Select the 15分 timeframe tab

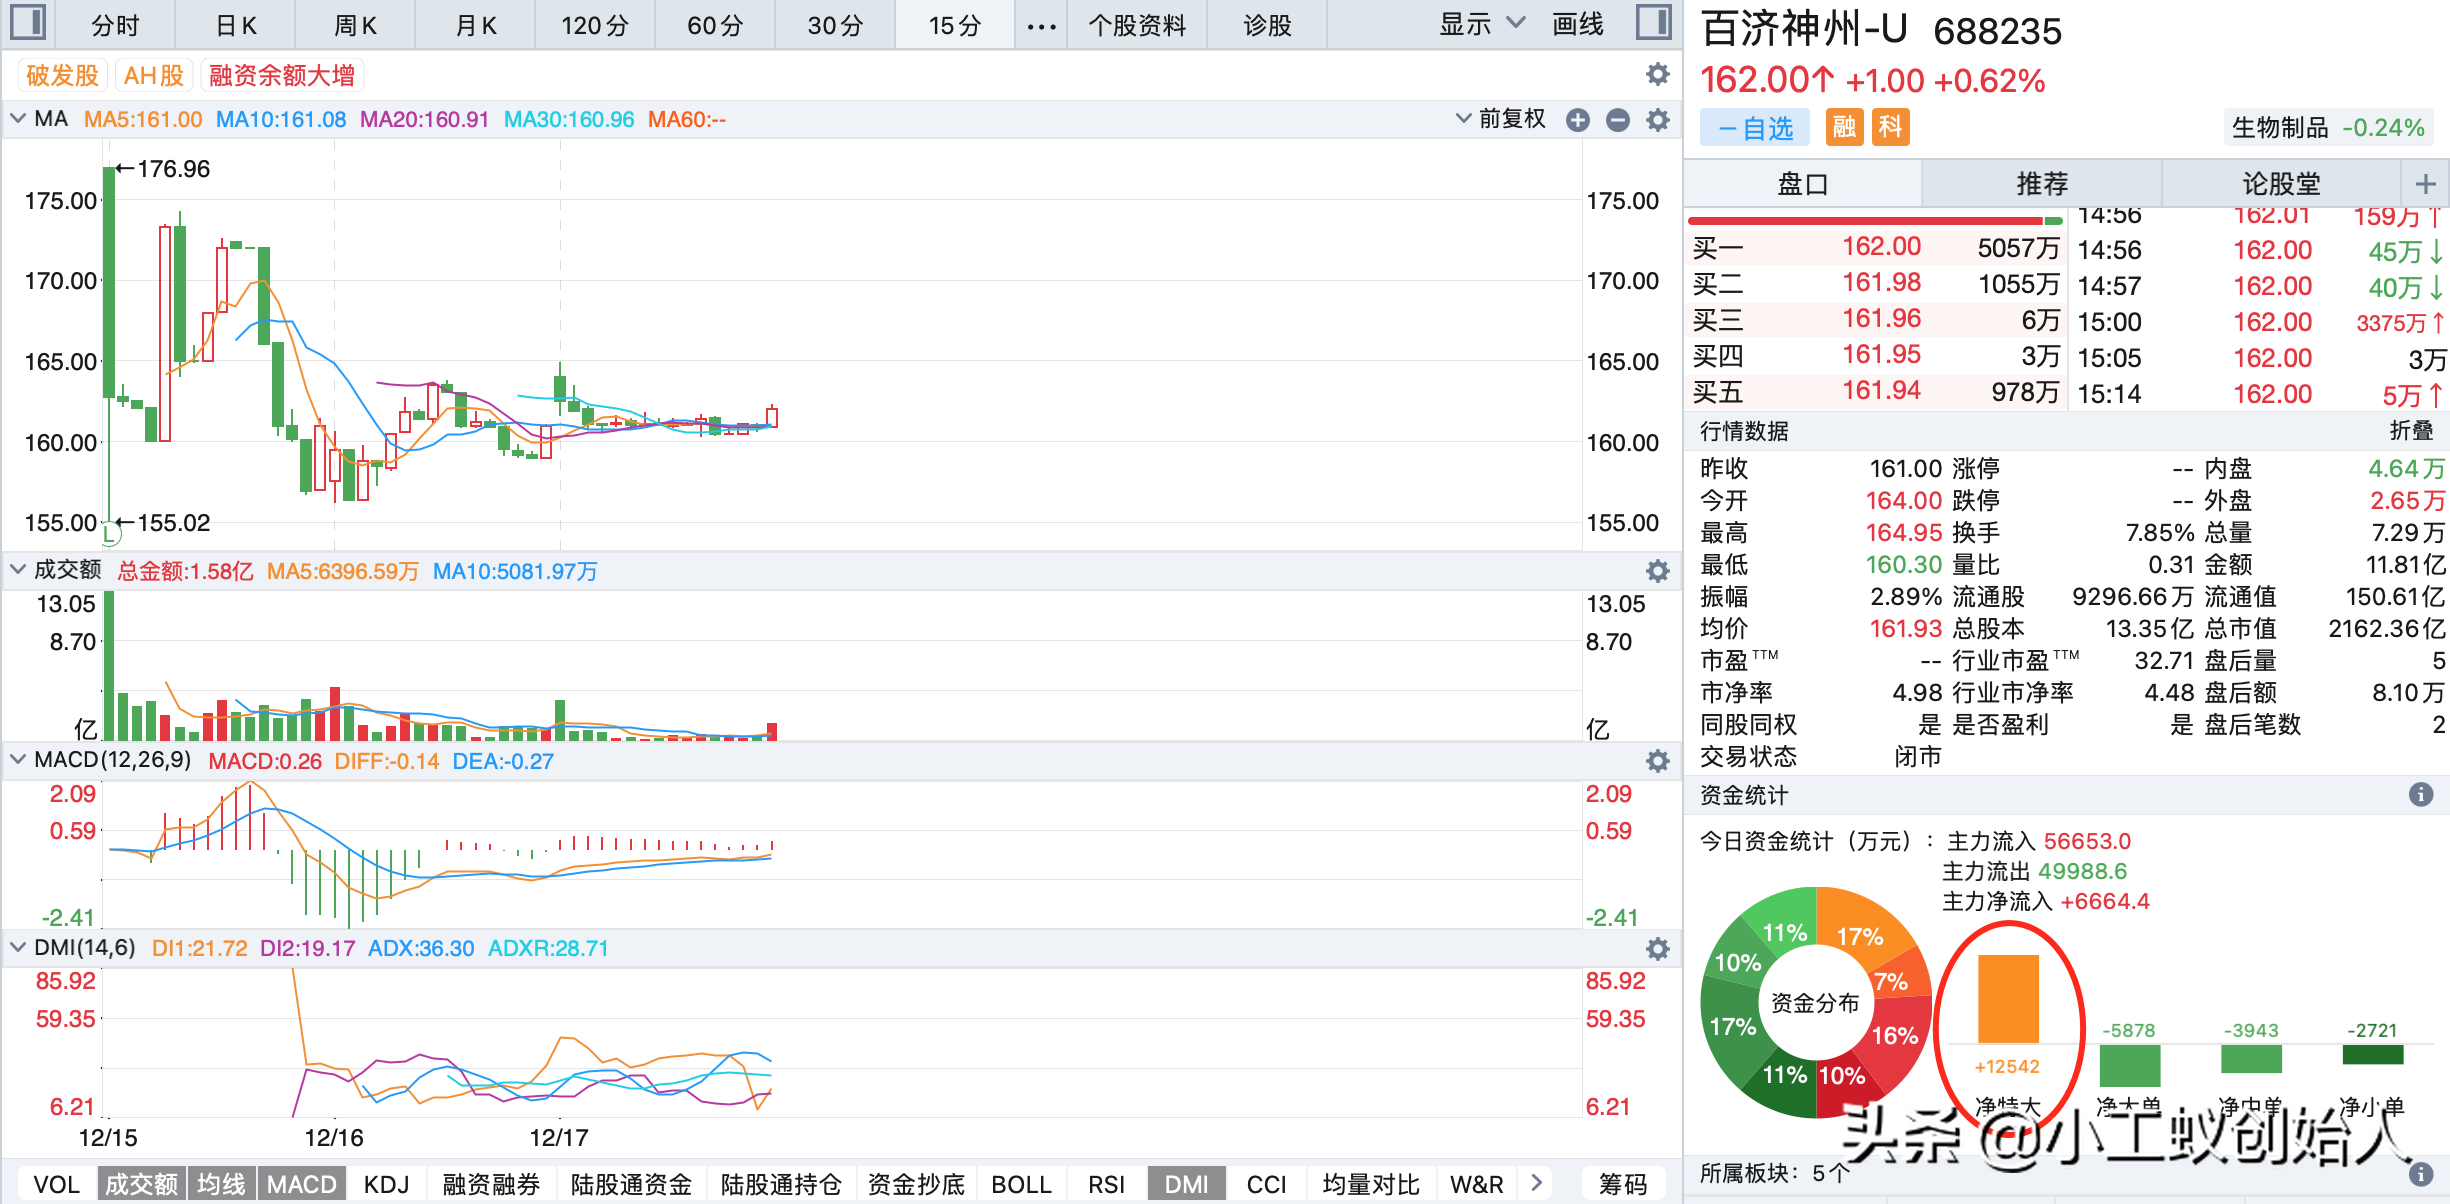coord(955,26)
